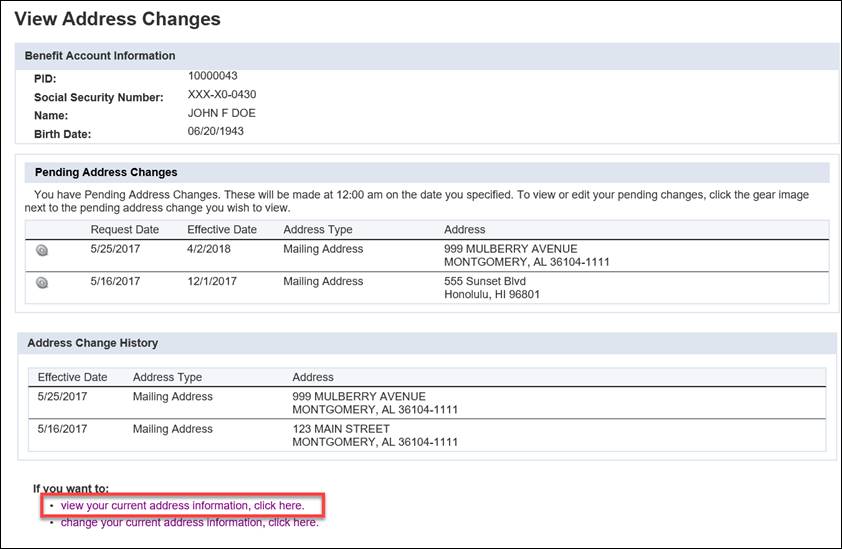Screen dimensions: 842x549
Task: Select pending row with effective date 4/2/2018
Action: click(427, 256)
